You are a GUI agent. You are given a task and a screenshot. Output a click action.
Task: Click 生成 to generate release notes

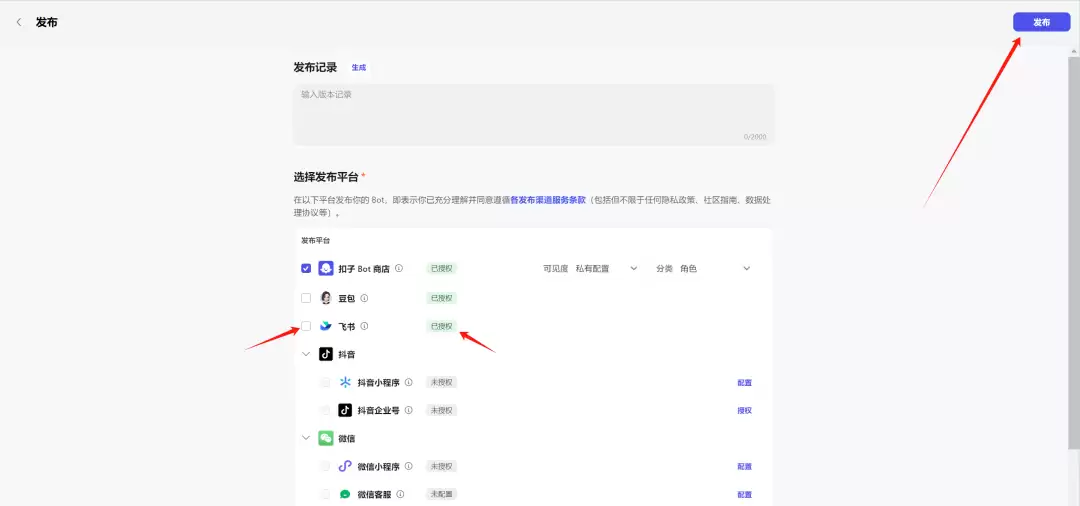click(x=359, y=67)
